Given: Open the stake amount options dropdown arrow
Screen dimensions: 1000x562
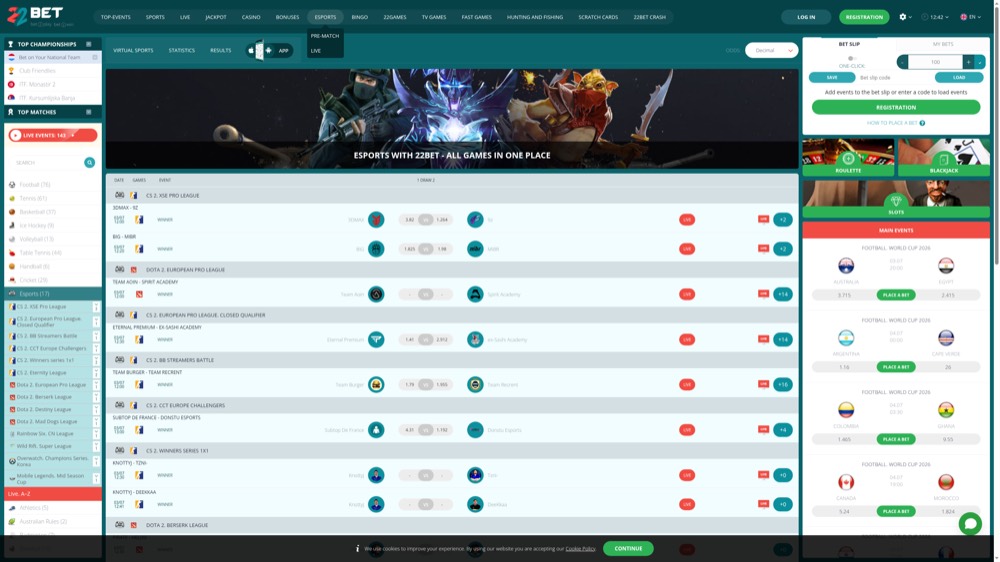Looking at the screenshot, I should click(x=980, y=62).
